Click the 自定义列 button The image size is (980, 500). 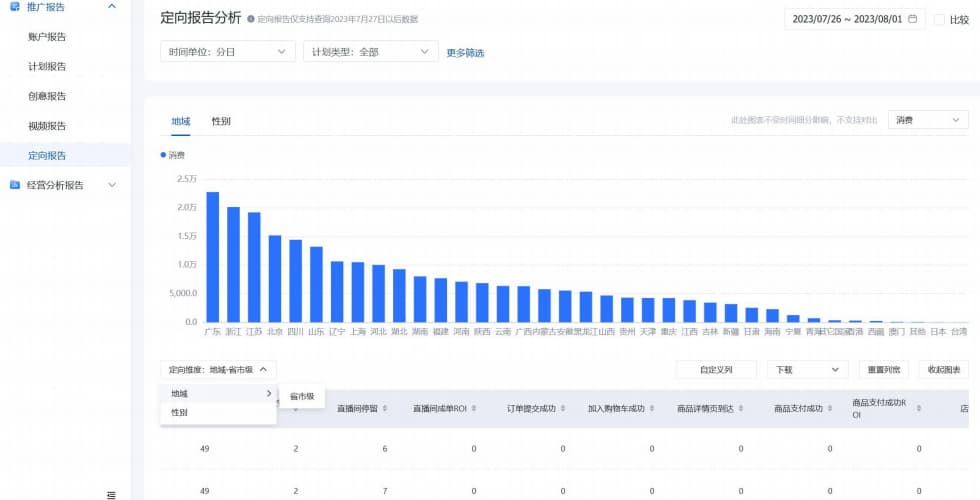(x=716, y=370)
